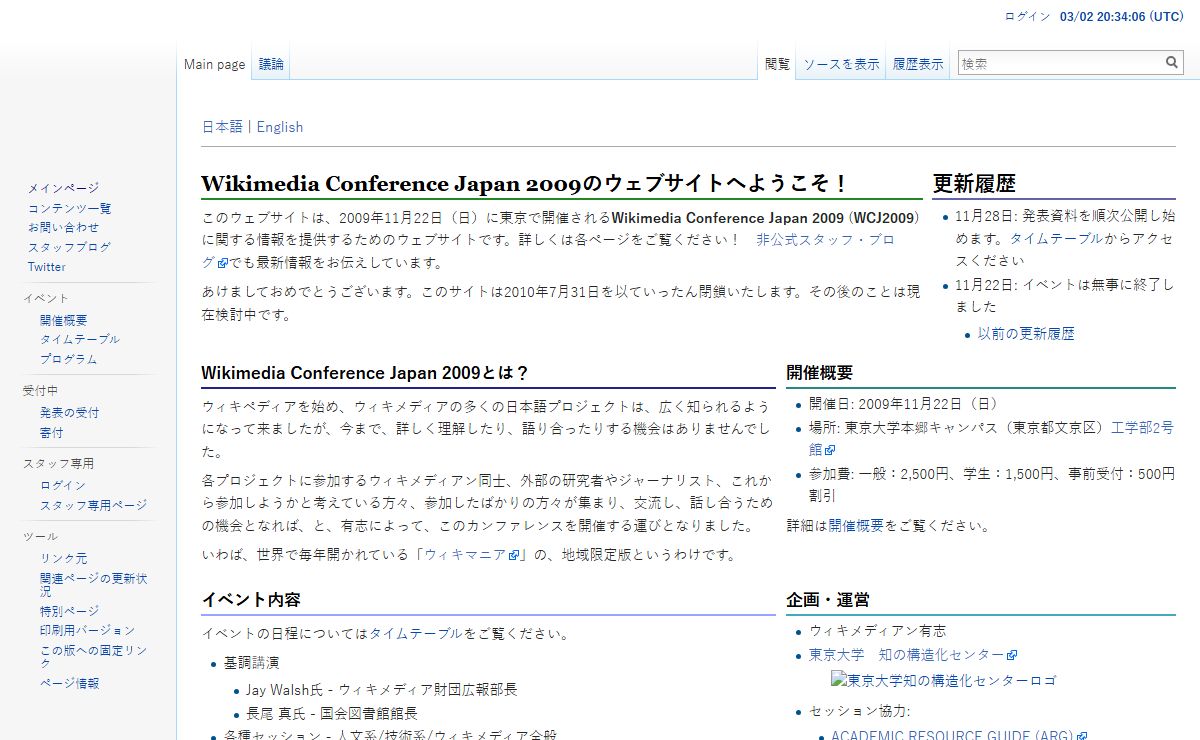The image size is (1200, 740).
Task: Click the ログイン link at top right
Action: (1027, 17)
